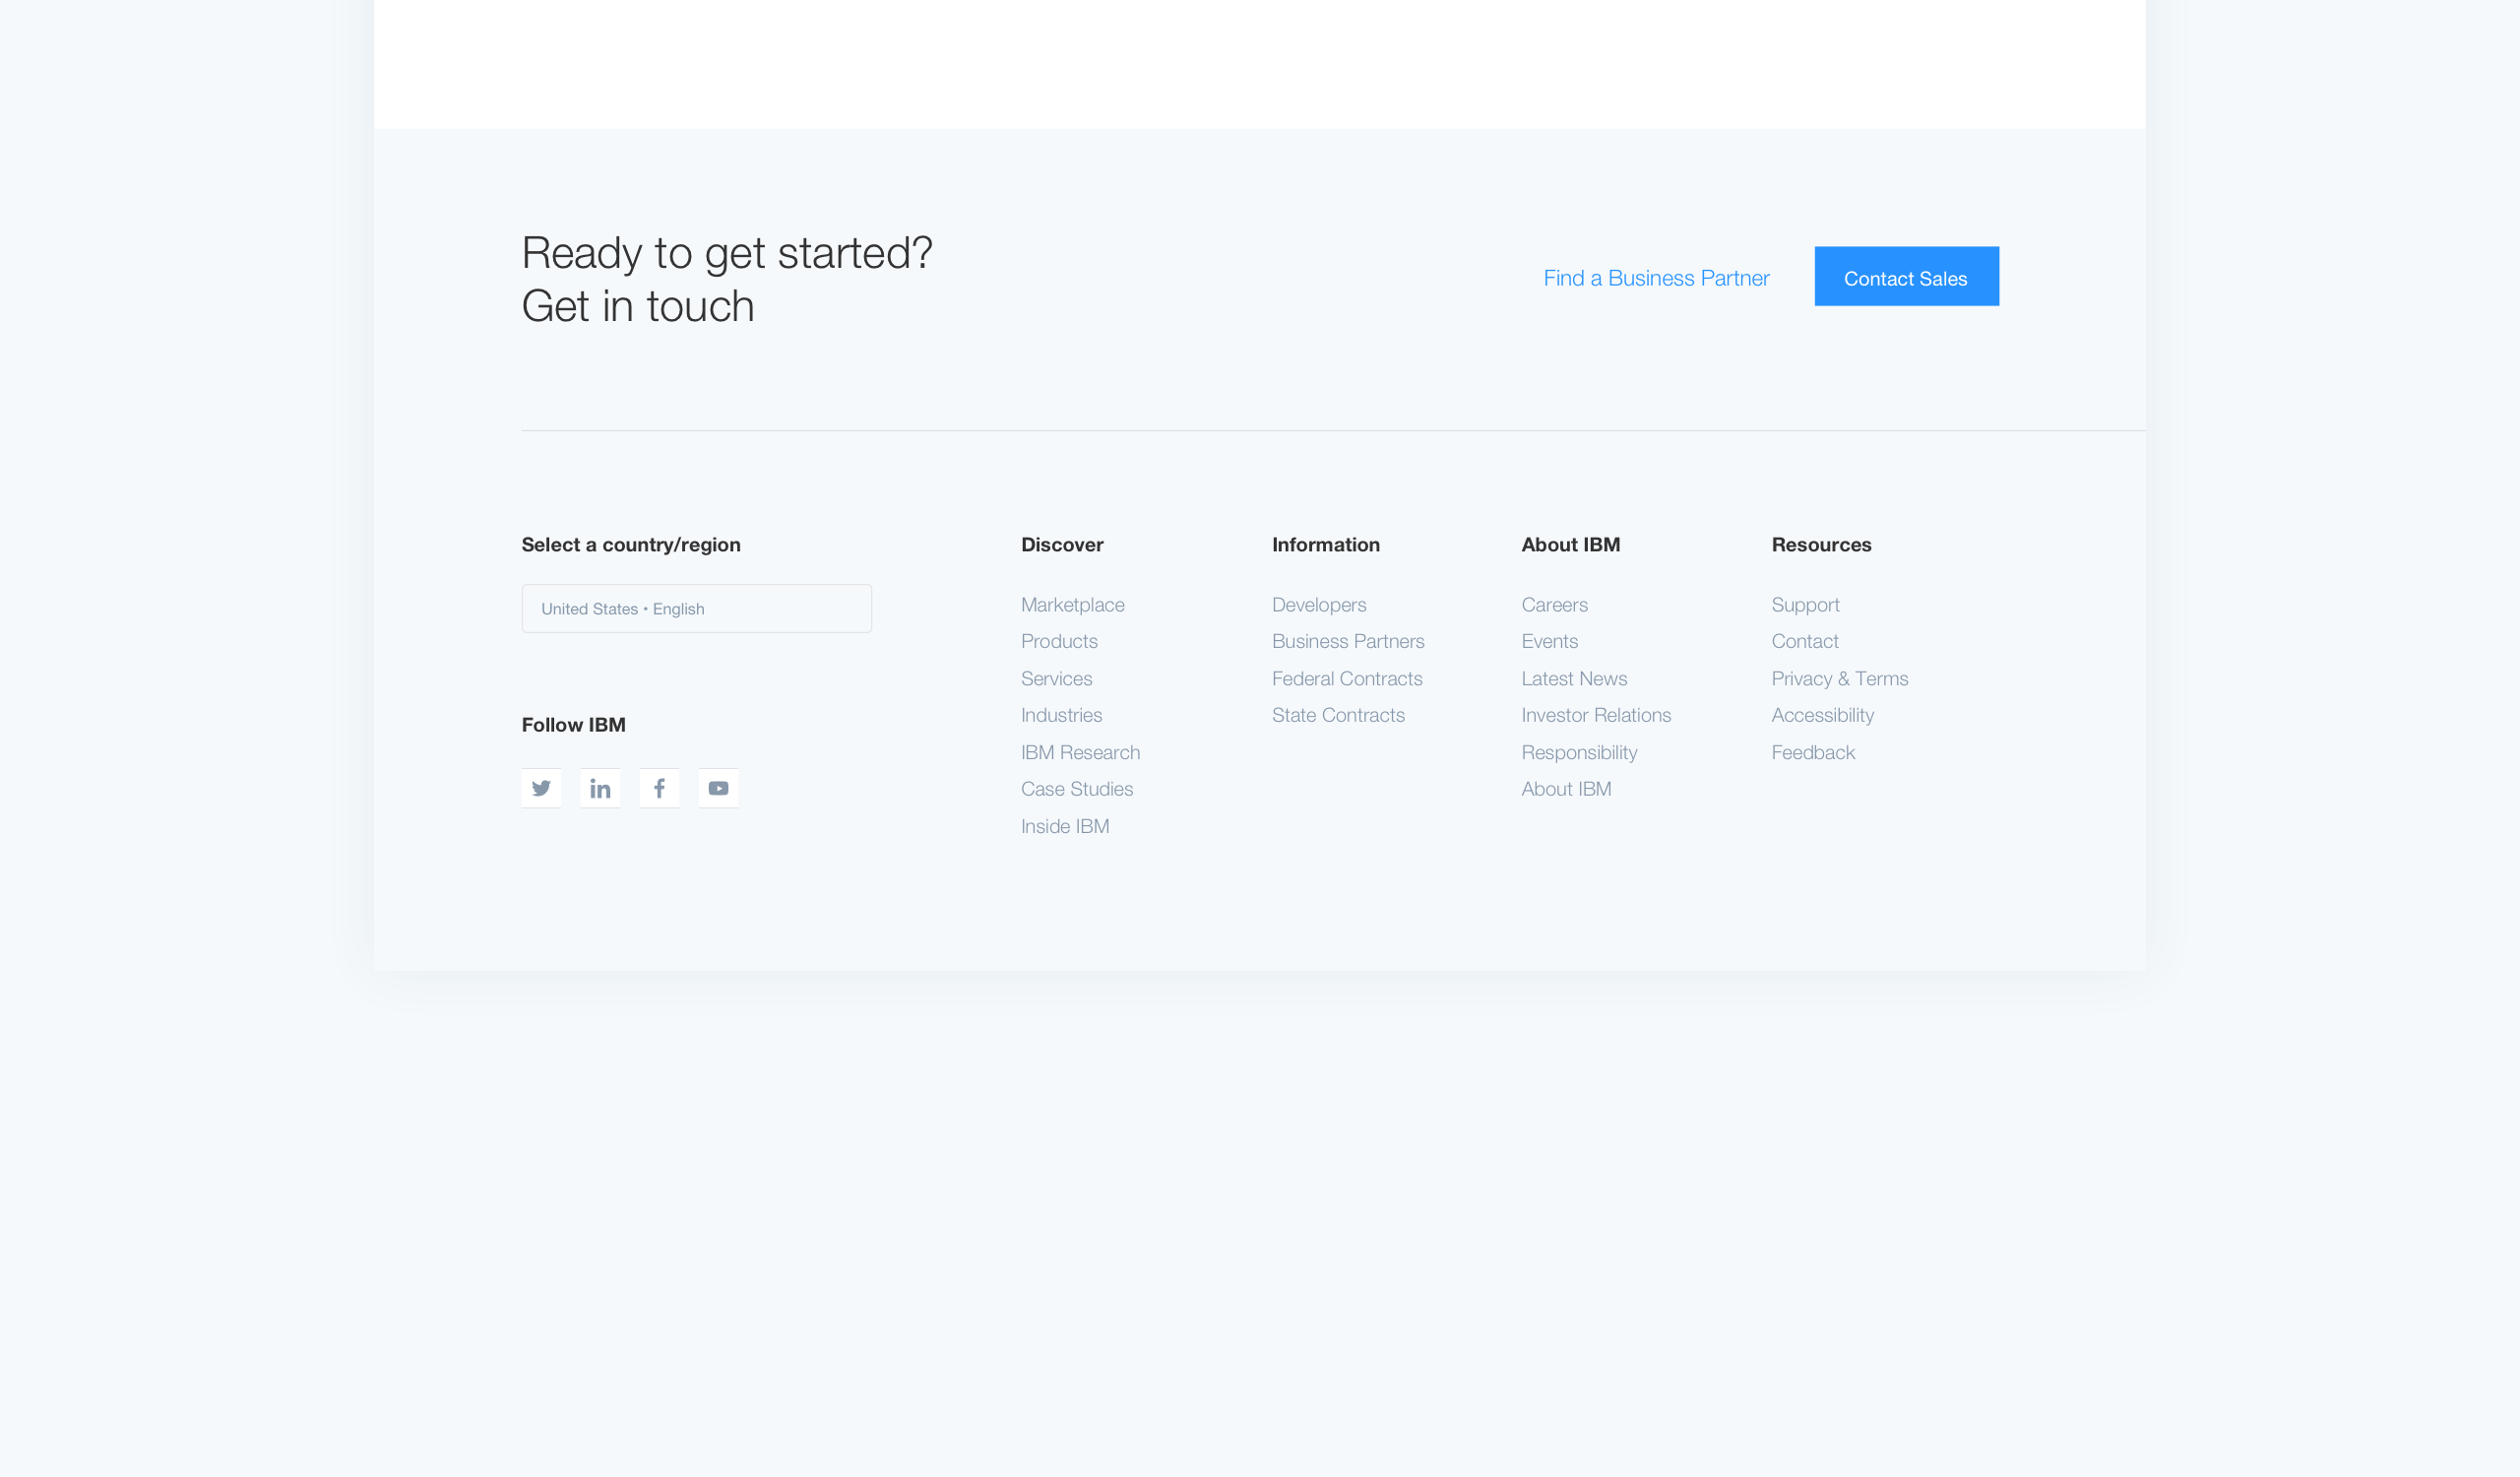Open IBM's Twitter page icon
Viewport: 2520px width, 1477px height.
[x=541, y=788]
